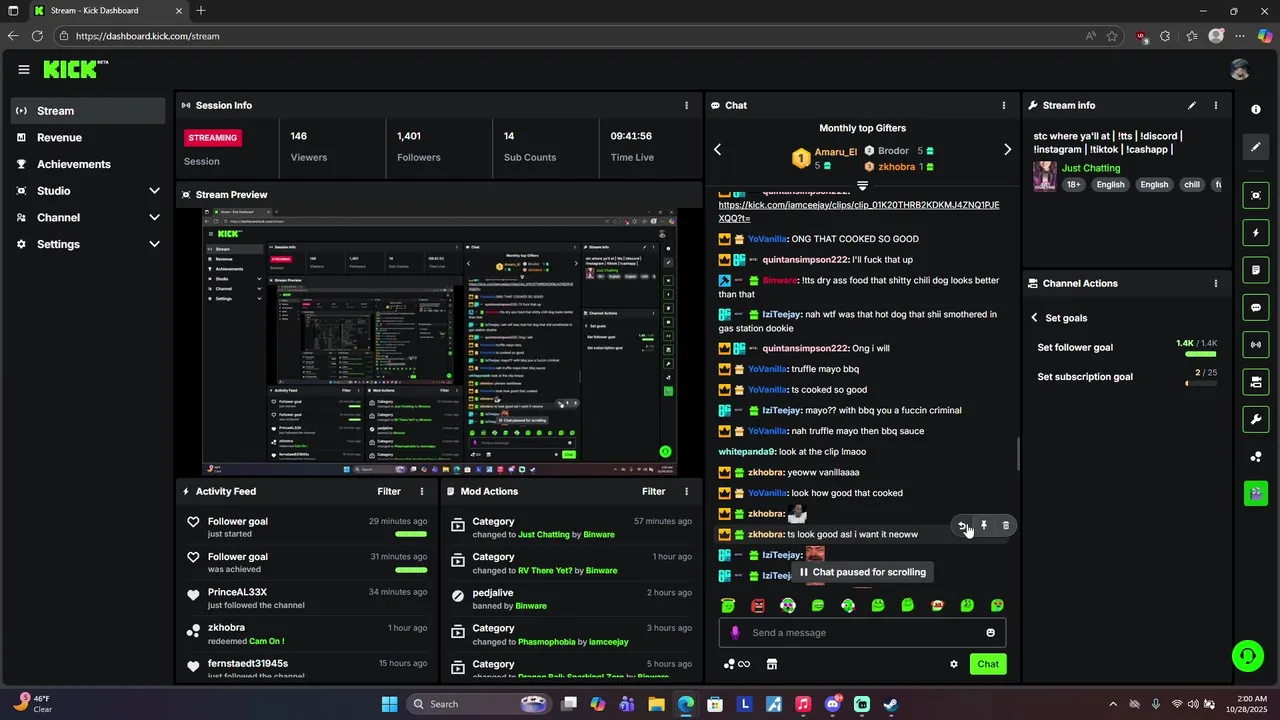Open Set subscription goal
1280x720 pixels.
point(1085,377)
